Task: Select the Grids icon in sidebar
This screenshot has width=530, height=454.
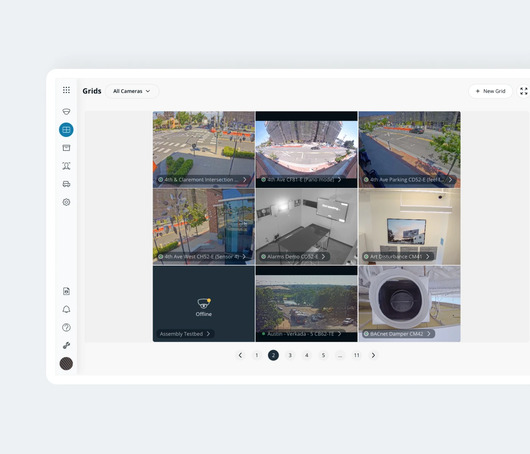Action: point(66,130)
